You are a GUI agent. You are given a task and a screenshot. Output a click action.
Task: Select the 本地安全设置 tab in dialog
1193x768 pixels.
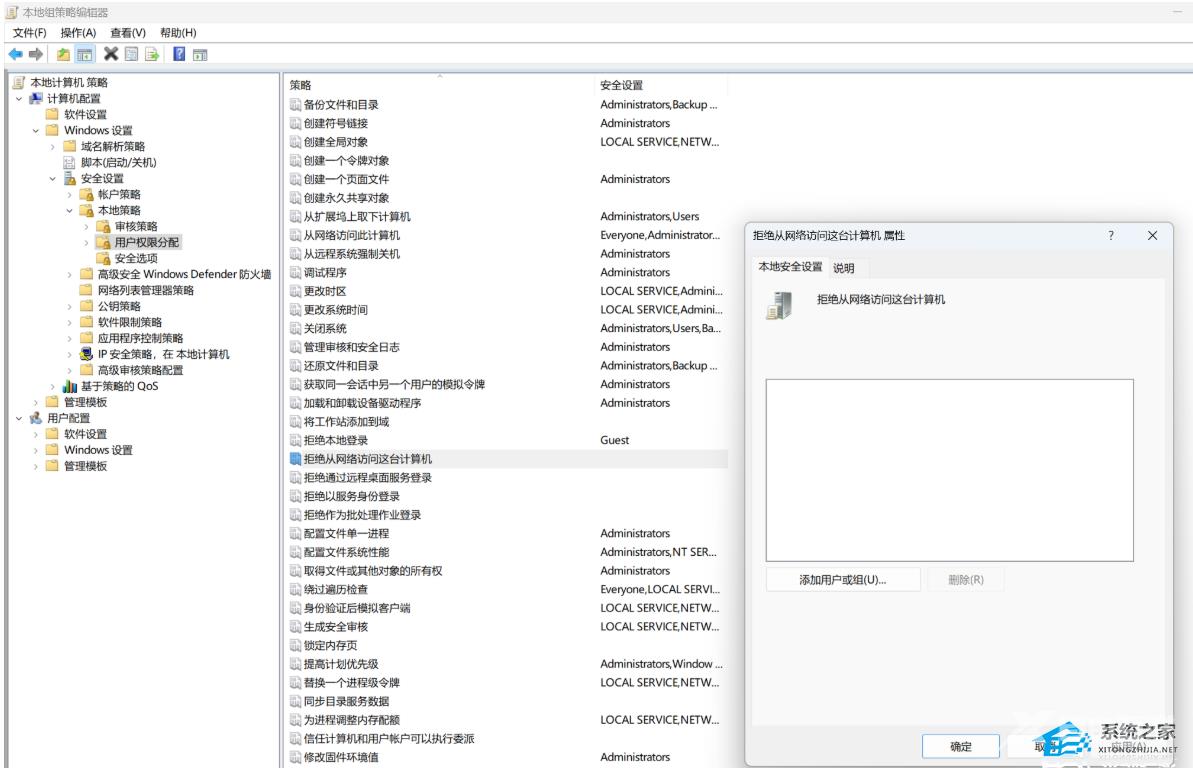coord(790,266)
